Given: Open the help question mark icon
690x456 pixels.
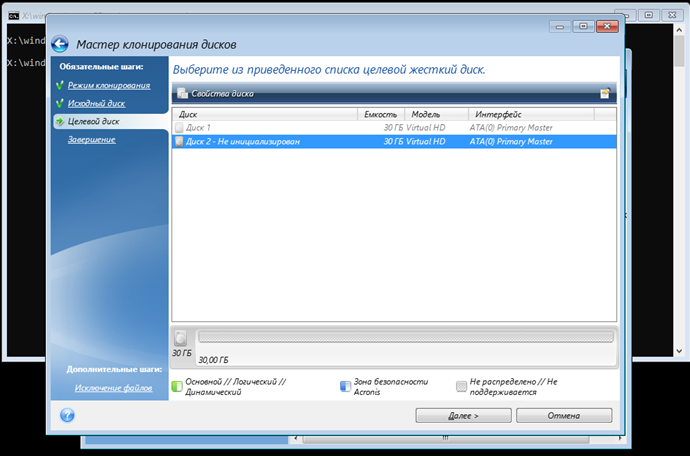Looking at the screenshot, I should 67,415.
